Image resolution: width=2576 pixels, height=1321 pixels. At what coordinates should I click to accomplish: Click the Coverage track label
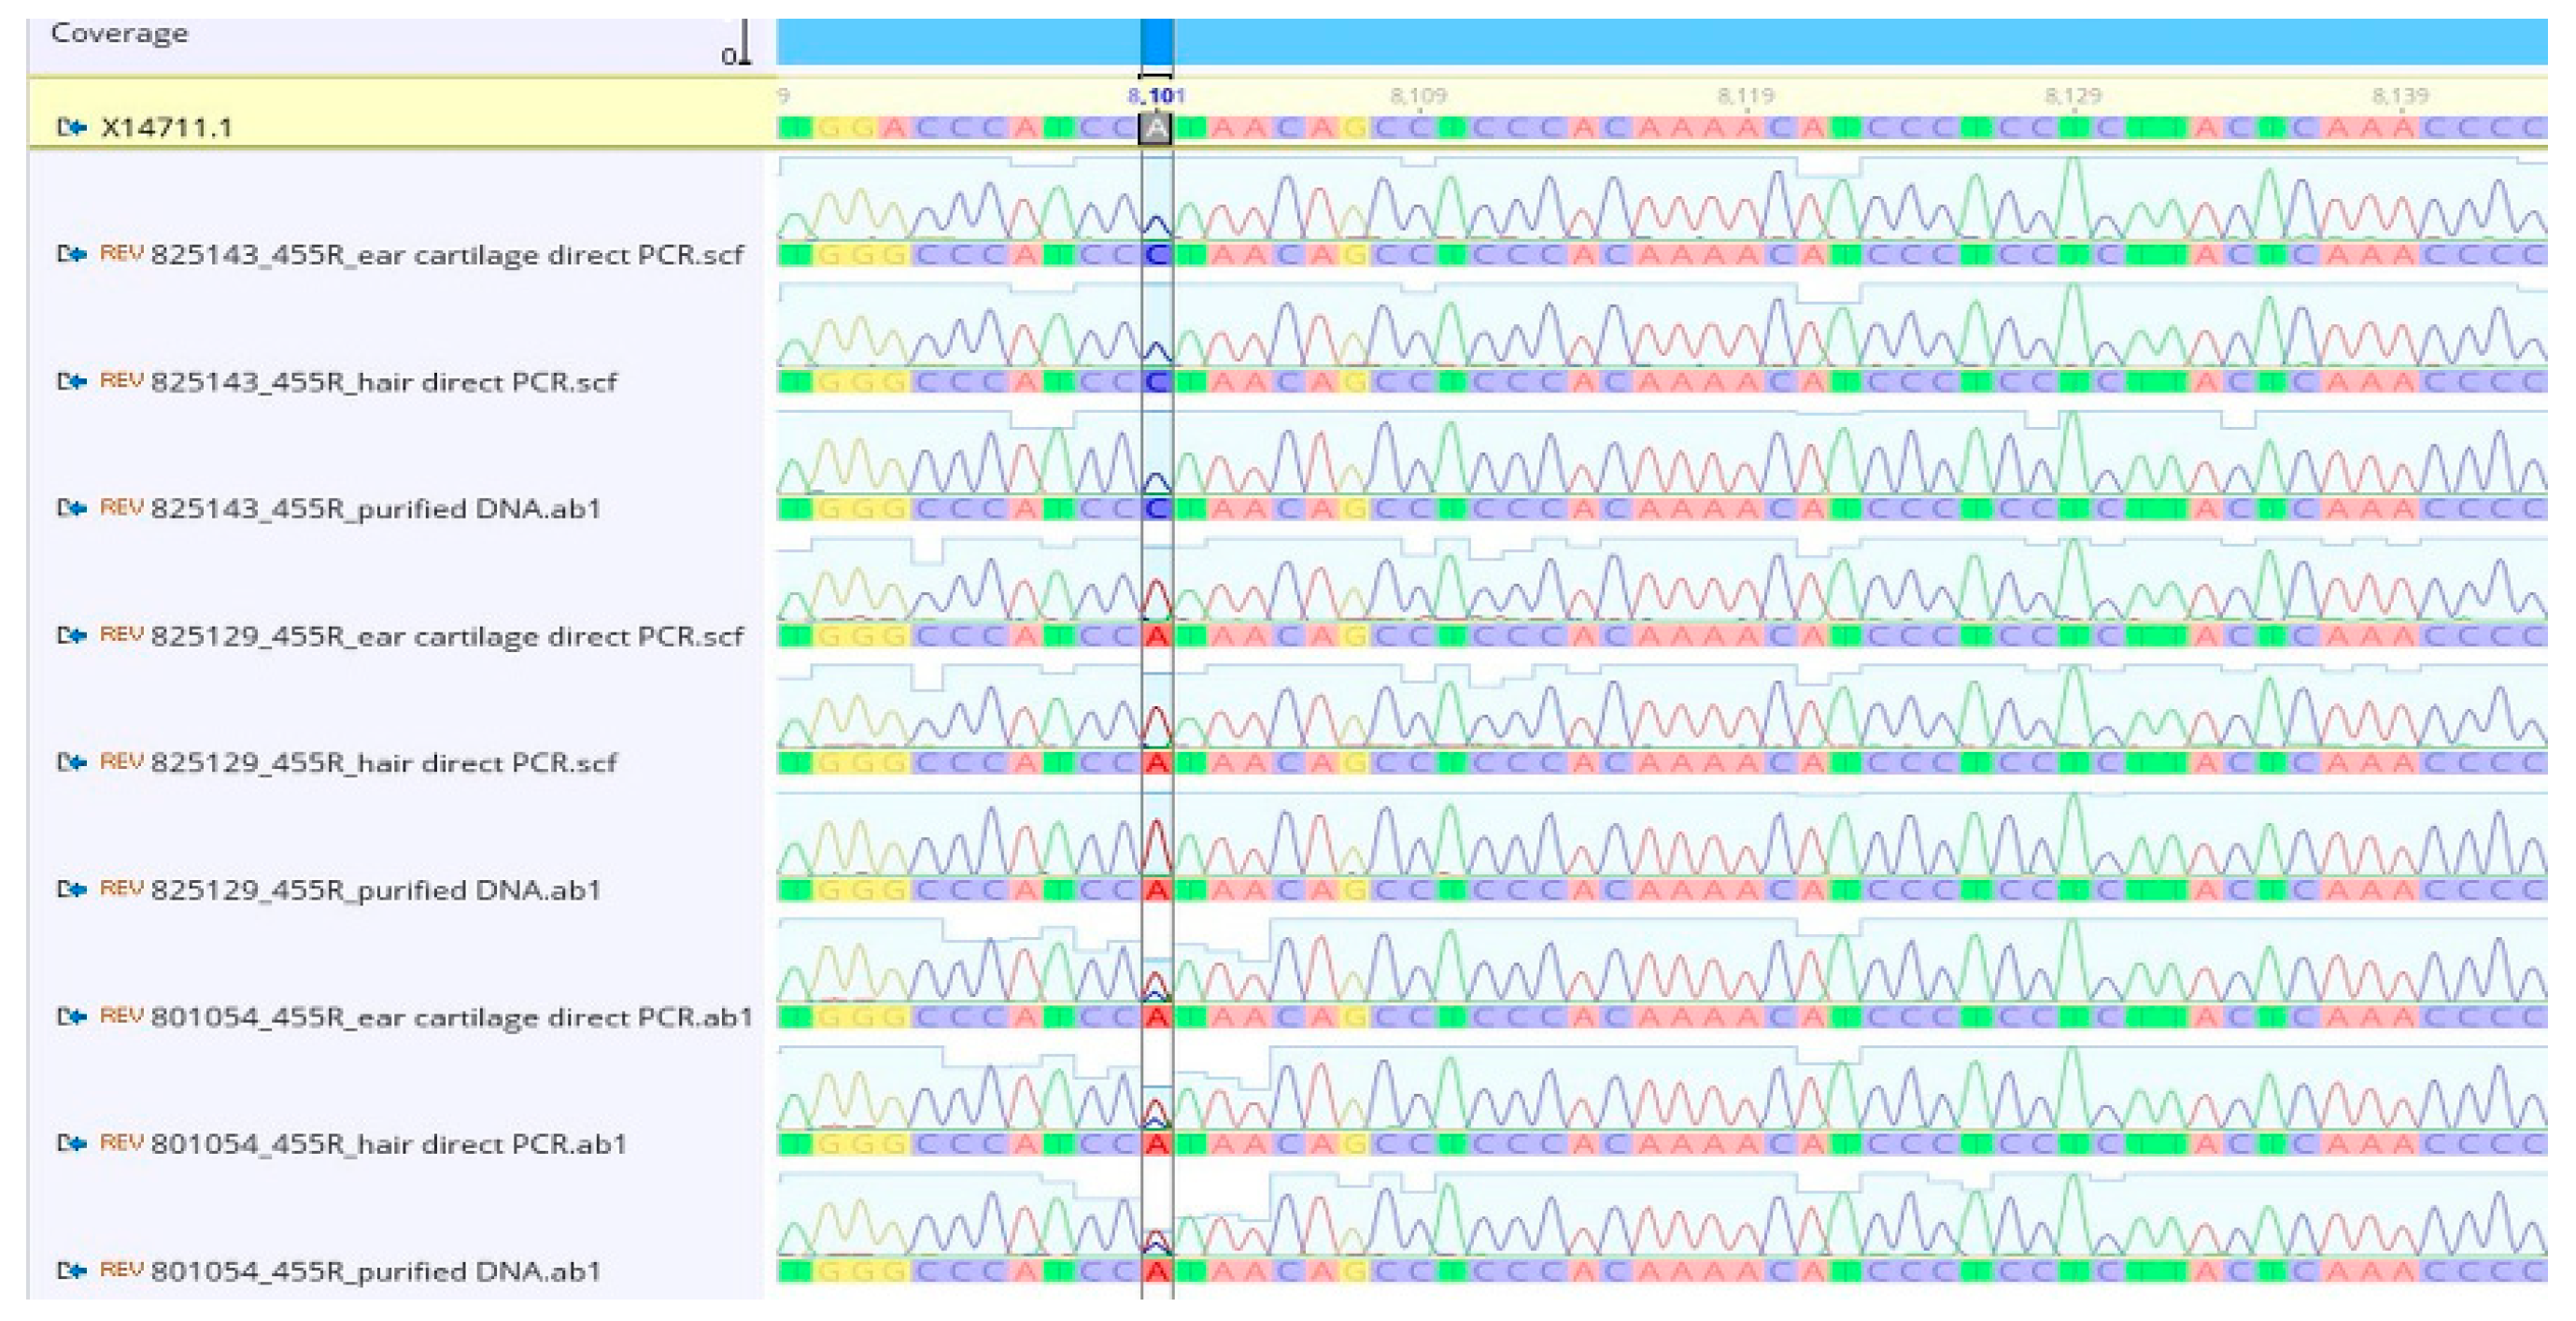coord(119,33)
